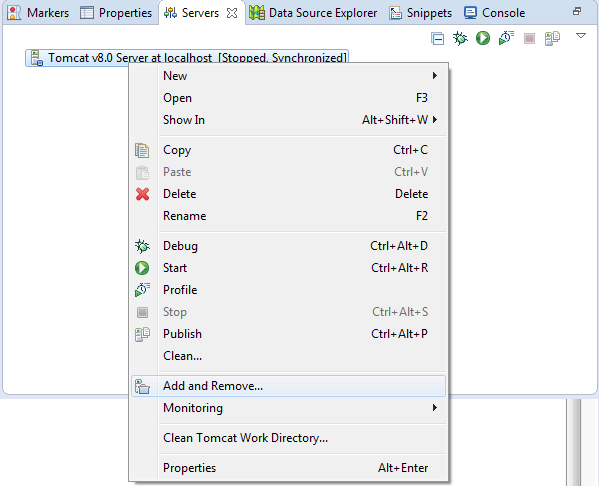The image size is (599, 486).
Task: Click the Markers tab icon
Action: point(14,13)
